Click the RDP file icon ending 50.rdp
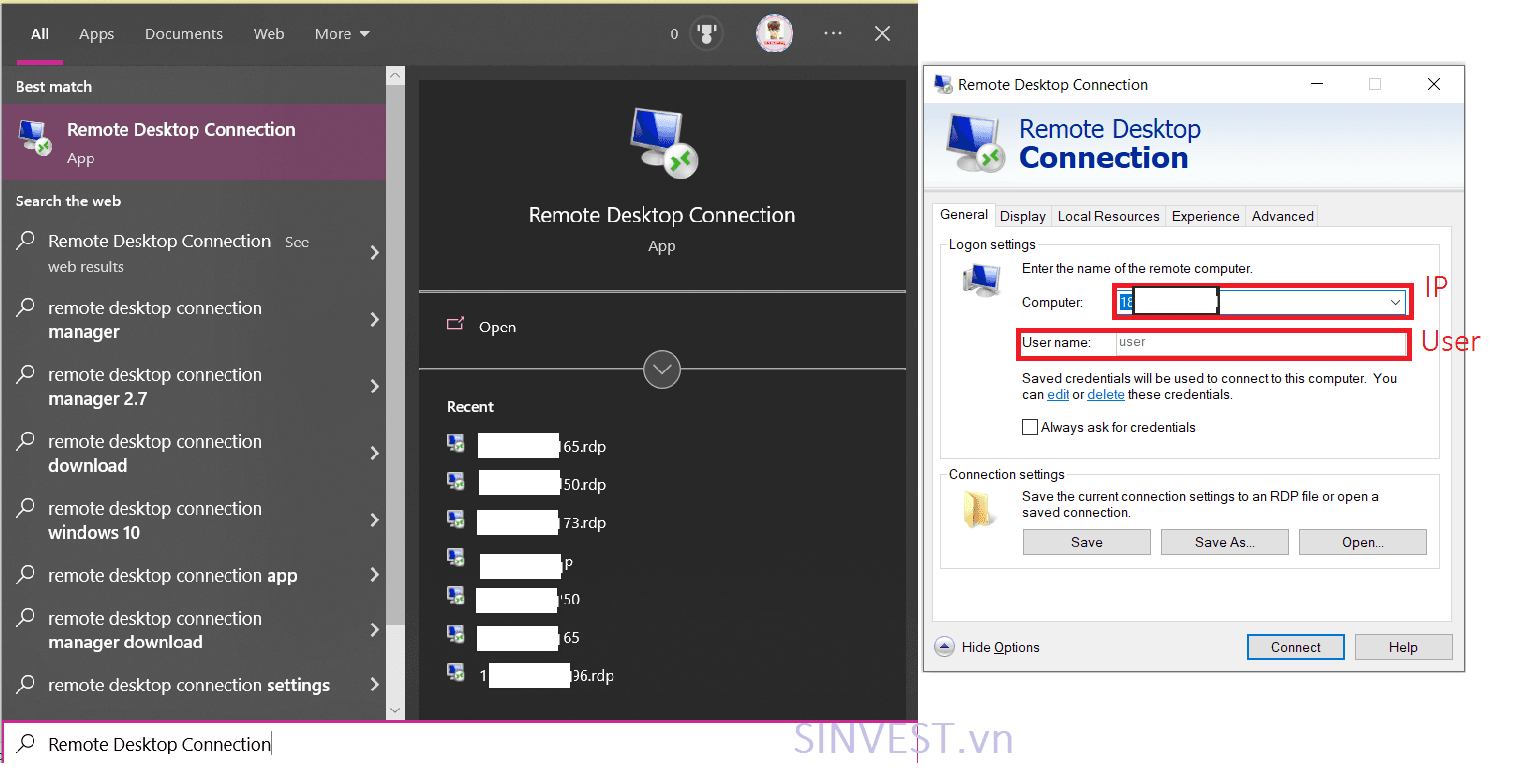This screenshot has width=1520, height=775. (x=456, y=482)
